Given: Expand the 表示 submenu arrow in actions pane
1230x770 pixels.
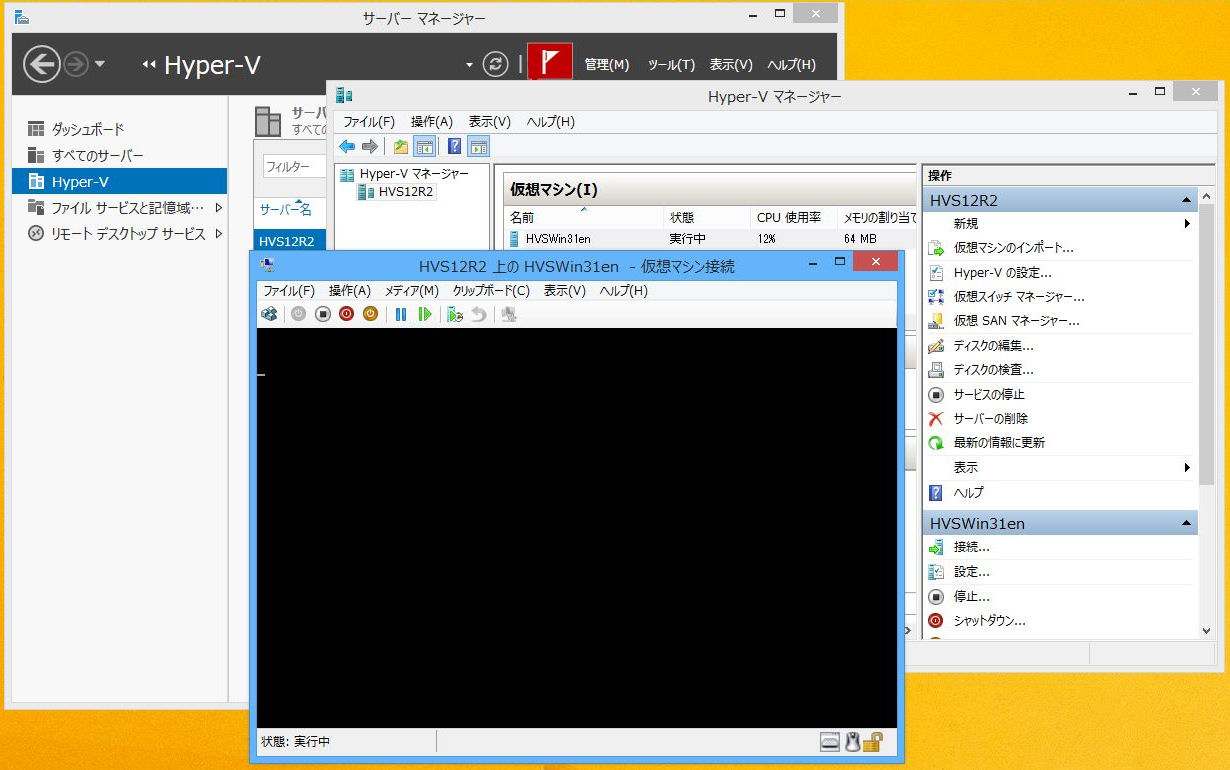Looking at the screenshot, I should (1187, 468).
